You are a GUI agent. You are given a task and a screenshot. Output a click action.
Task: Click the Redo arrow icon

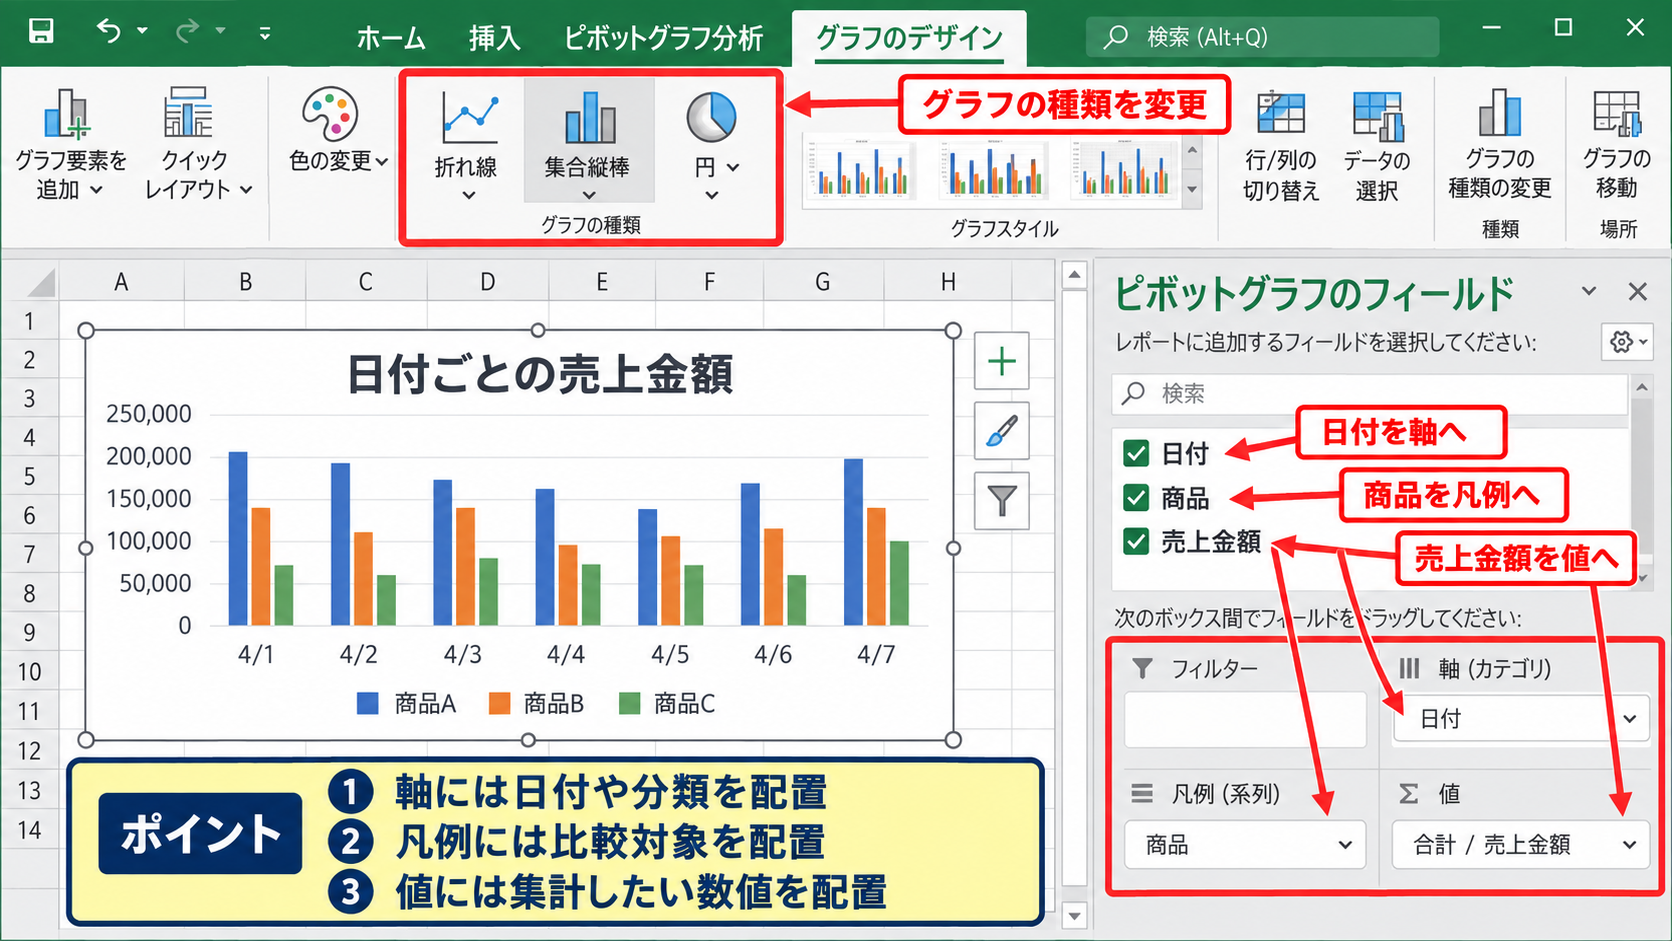[x=187, y=31]
